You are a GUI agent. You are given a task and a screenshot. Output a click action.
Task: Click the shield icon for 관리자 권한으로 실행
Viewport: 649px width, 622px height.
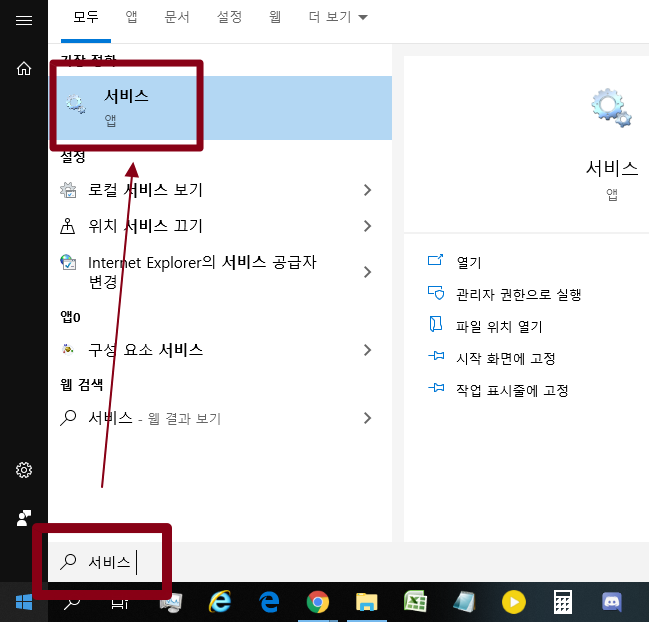(x=436, y=293)
